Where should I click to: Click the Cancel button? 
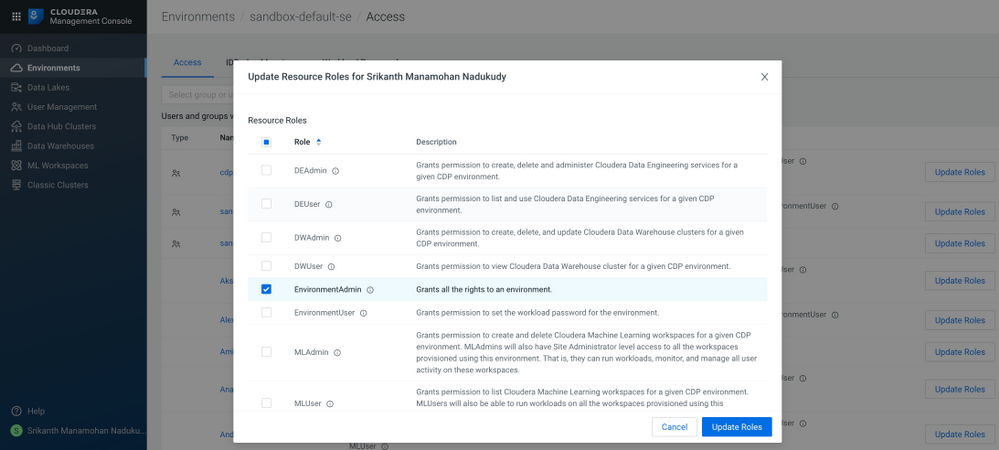pos(674,427)
